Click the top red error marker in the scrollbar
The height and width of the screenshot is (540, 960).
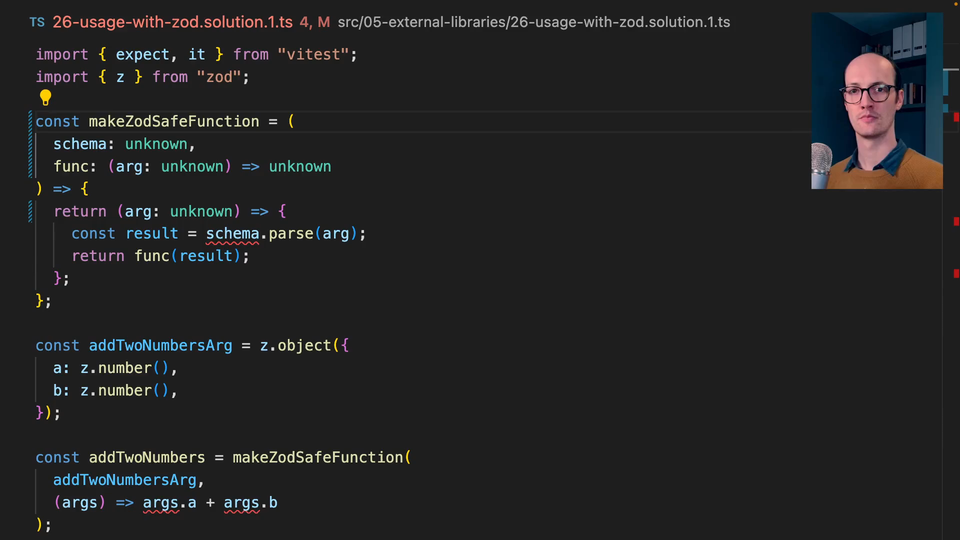(955, 117)
